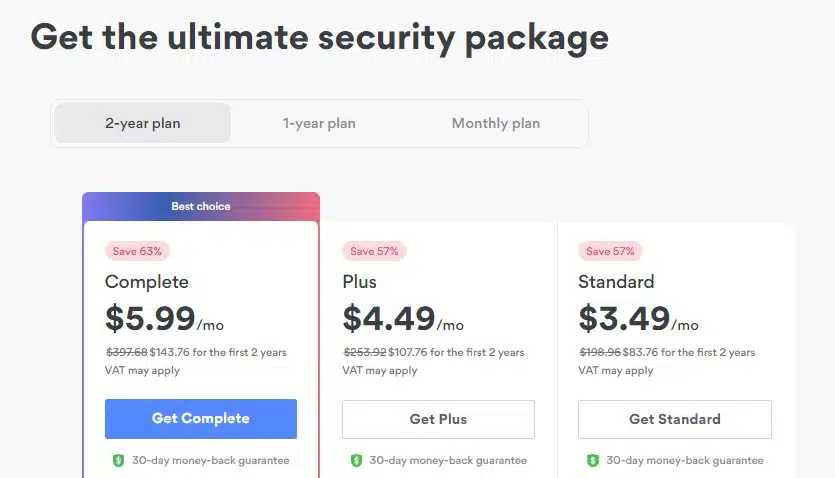Click the $4.49/mo price
Viewport: 835px width, 478px height.
(403, 320)
